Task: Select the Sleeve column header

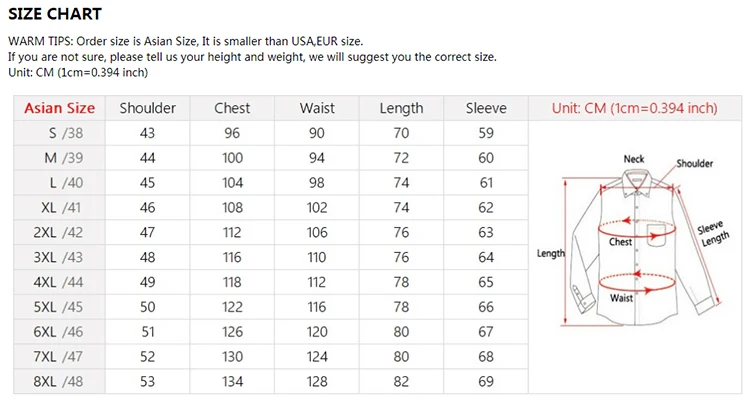Action: click(486, 108)
